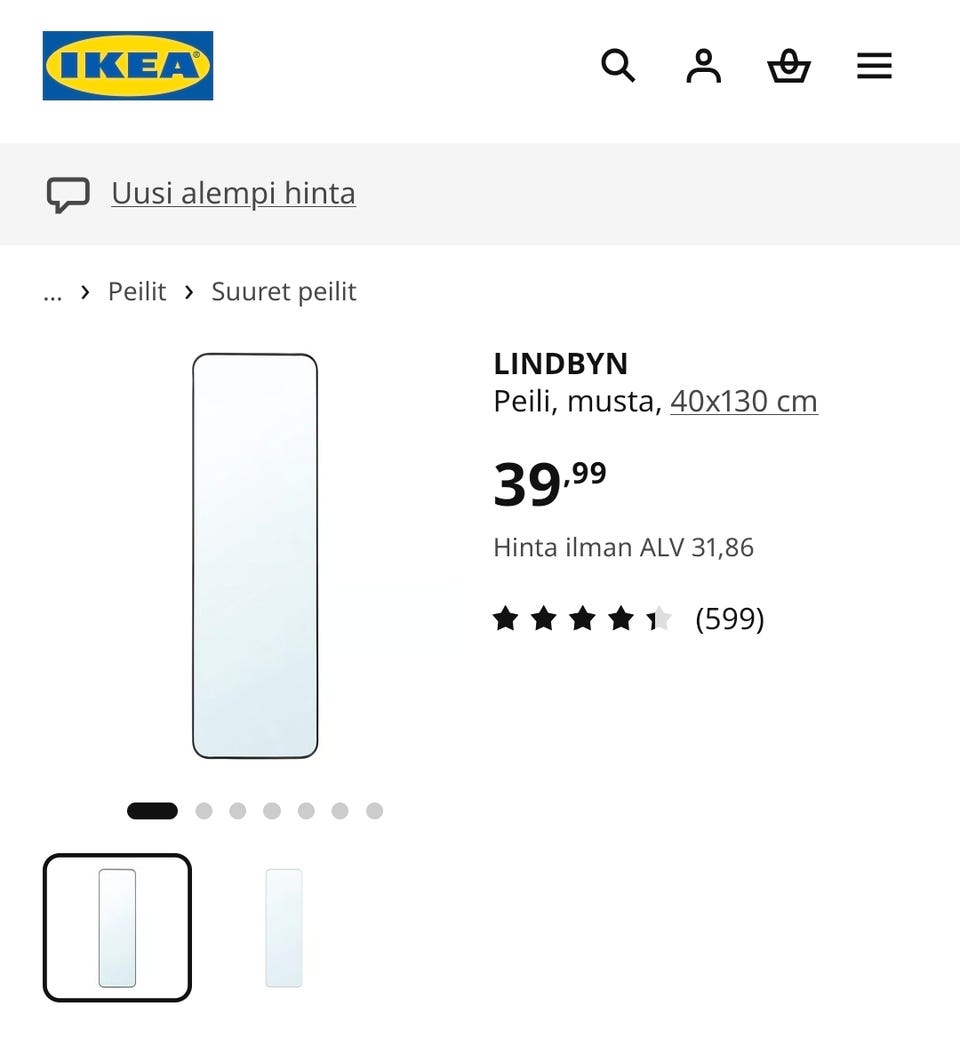
Task: Open the main LINDBYN mirror product image
Action: click(x=255, y=555)
